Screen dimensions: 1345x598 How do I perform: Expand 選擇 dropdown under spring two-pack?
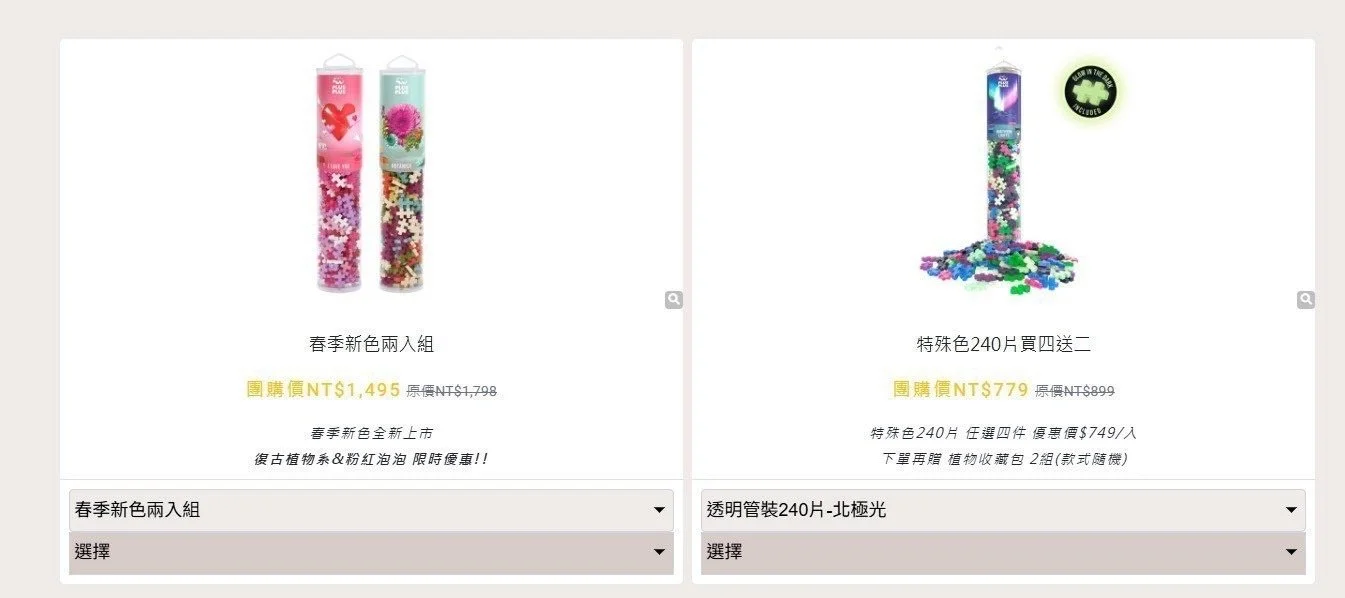[371, 552]
